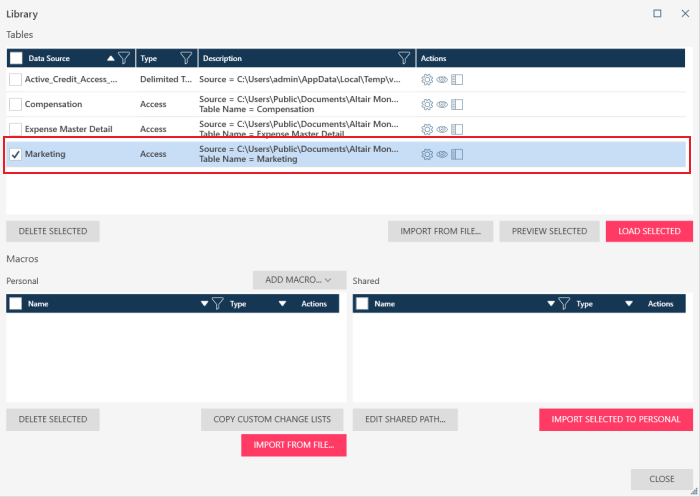Open settings gear for Active_Credit_Access row
The width and height of the screenshot is (700, 497).
(427, 79)
